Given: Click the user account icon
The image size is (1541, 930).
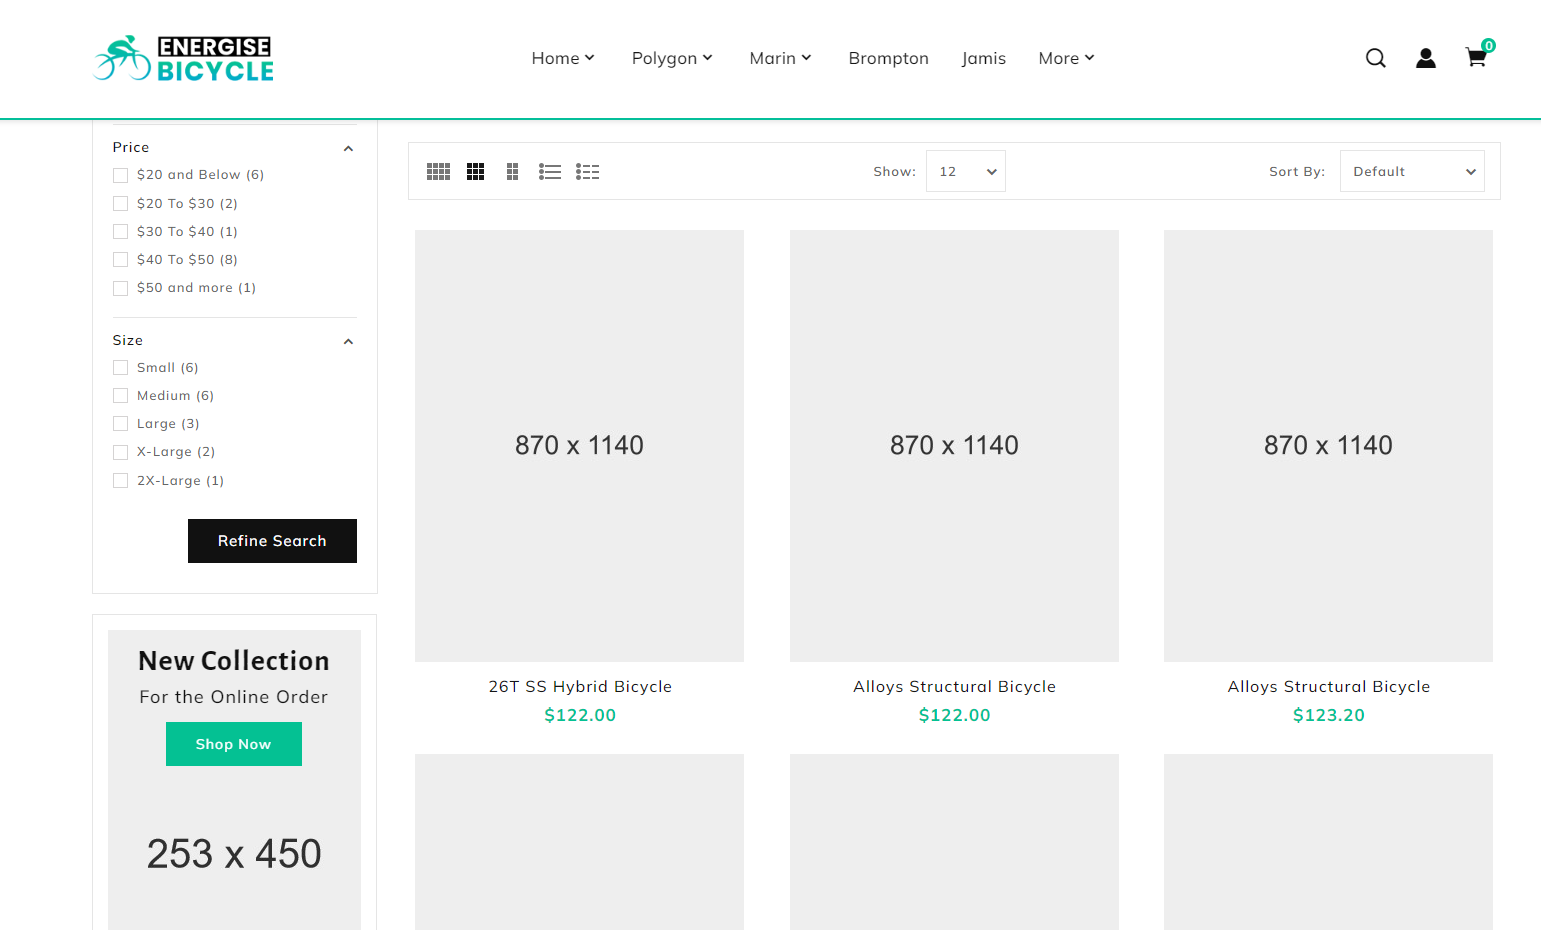Looking at the screenshot, I should pos(1425,58).
